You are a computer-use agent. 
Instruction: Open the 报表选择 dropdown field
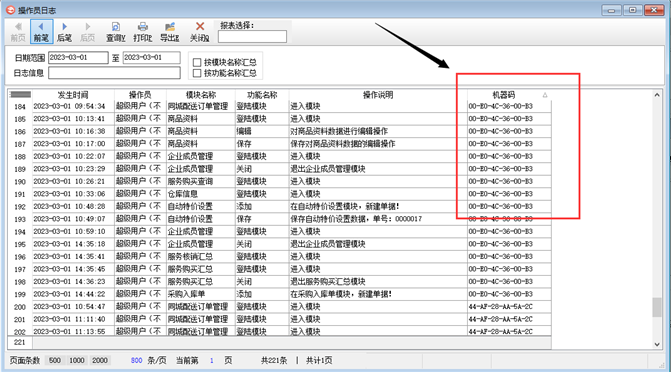252,37
